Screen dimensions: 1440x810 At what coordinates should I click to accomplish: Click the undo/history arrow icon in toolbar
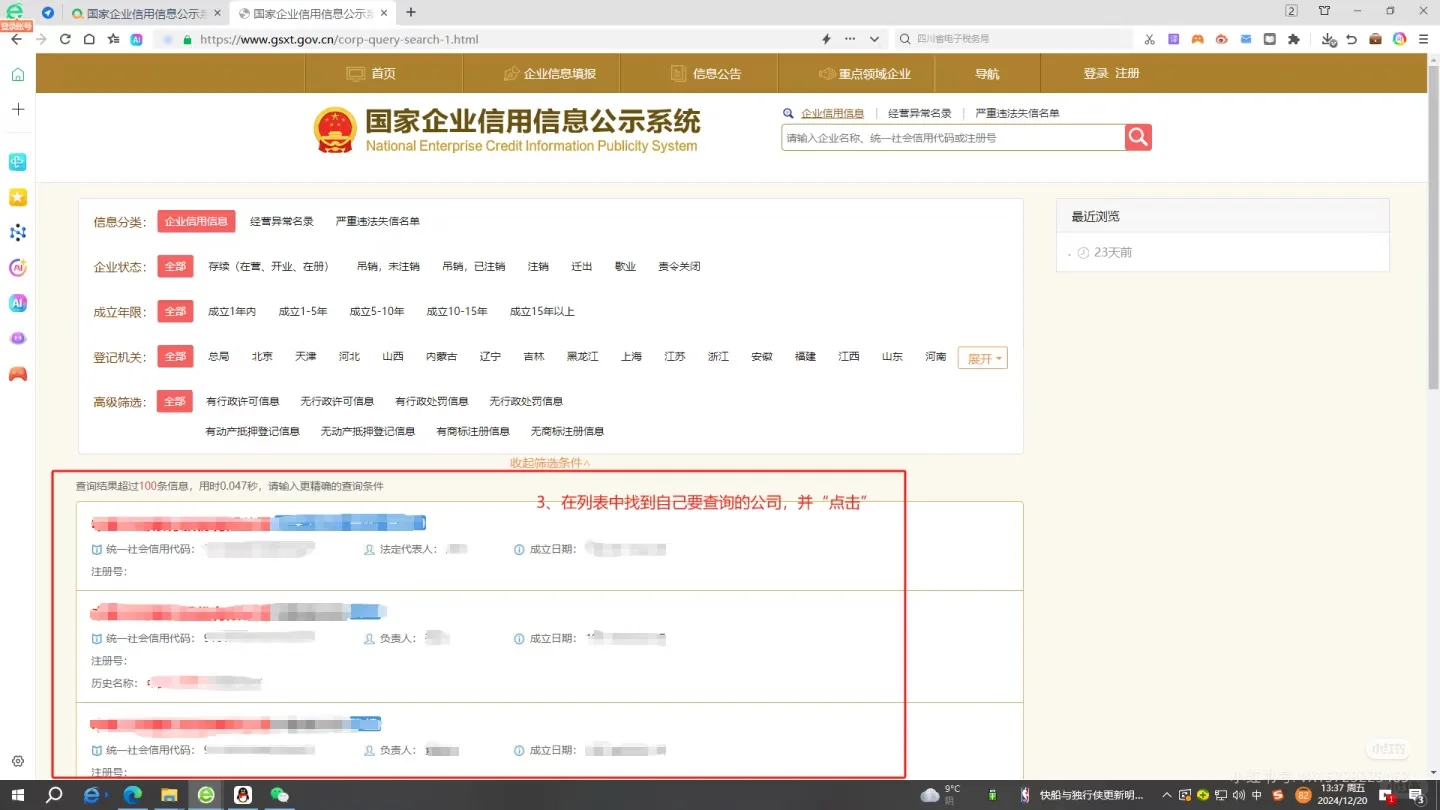pos(1352,39)
